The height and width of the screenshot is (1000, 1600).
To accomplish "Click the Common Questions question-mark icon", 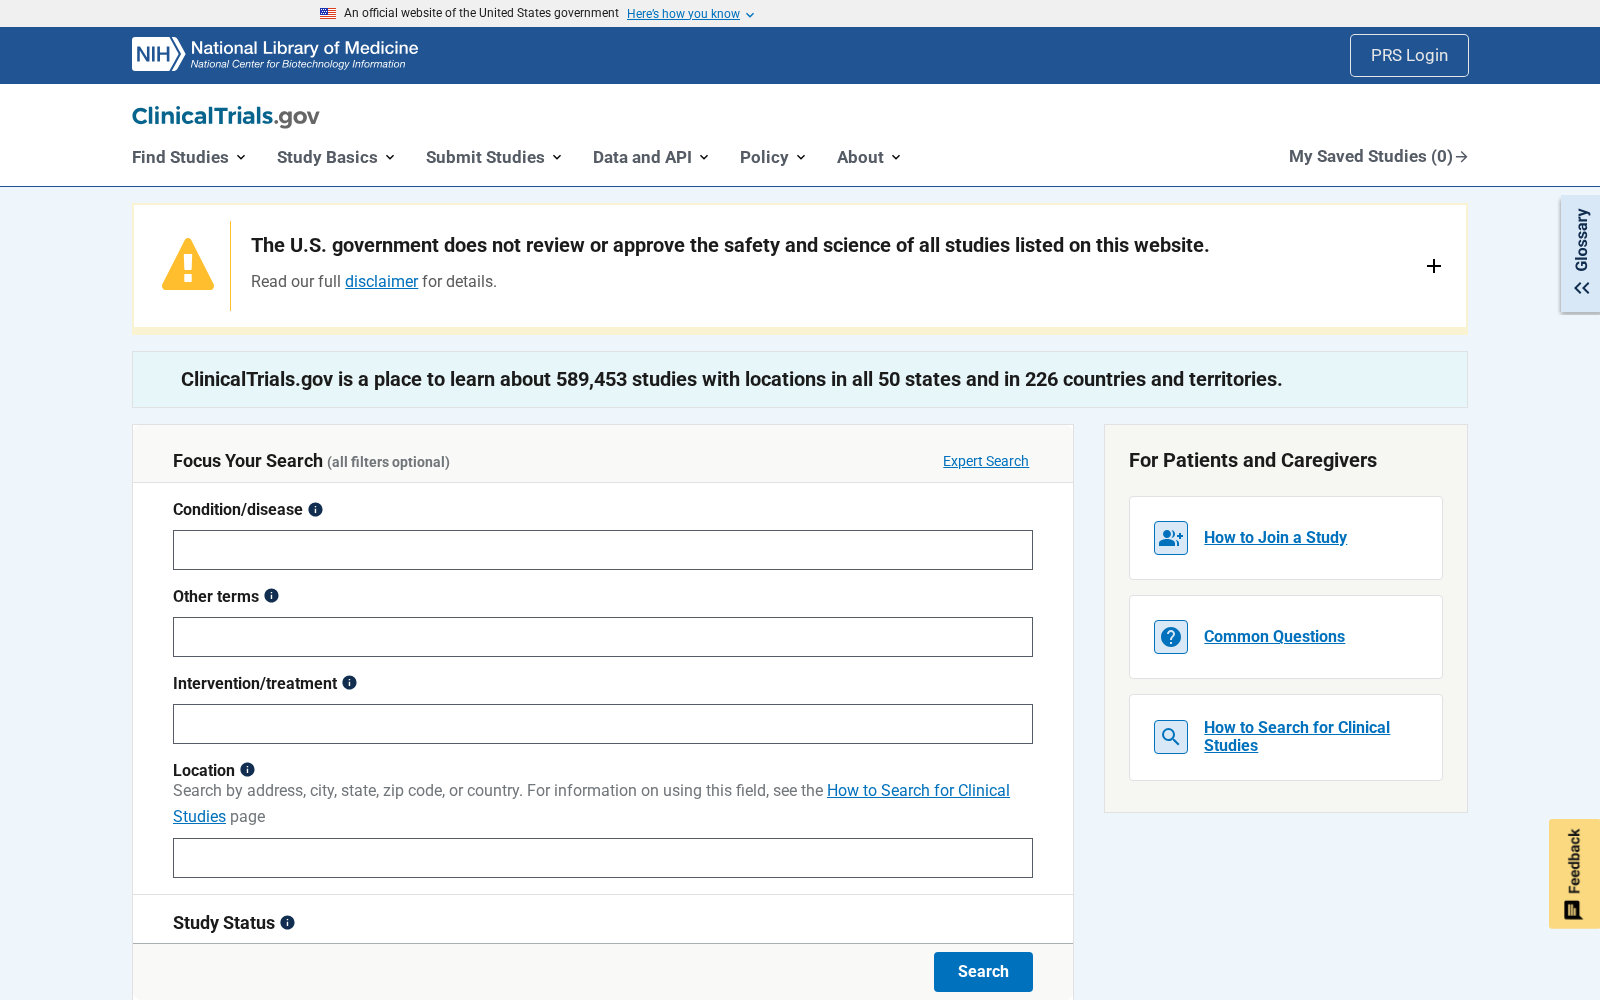I will point(1171,637).
